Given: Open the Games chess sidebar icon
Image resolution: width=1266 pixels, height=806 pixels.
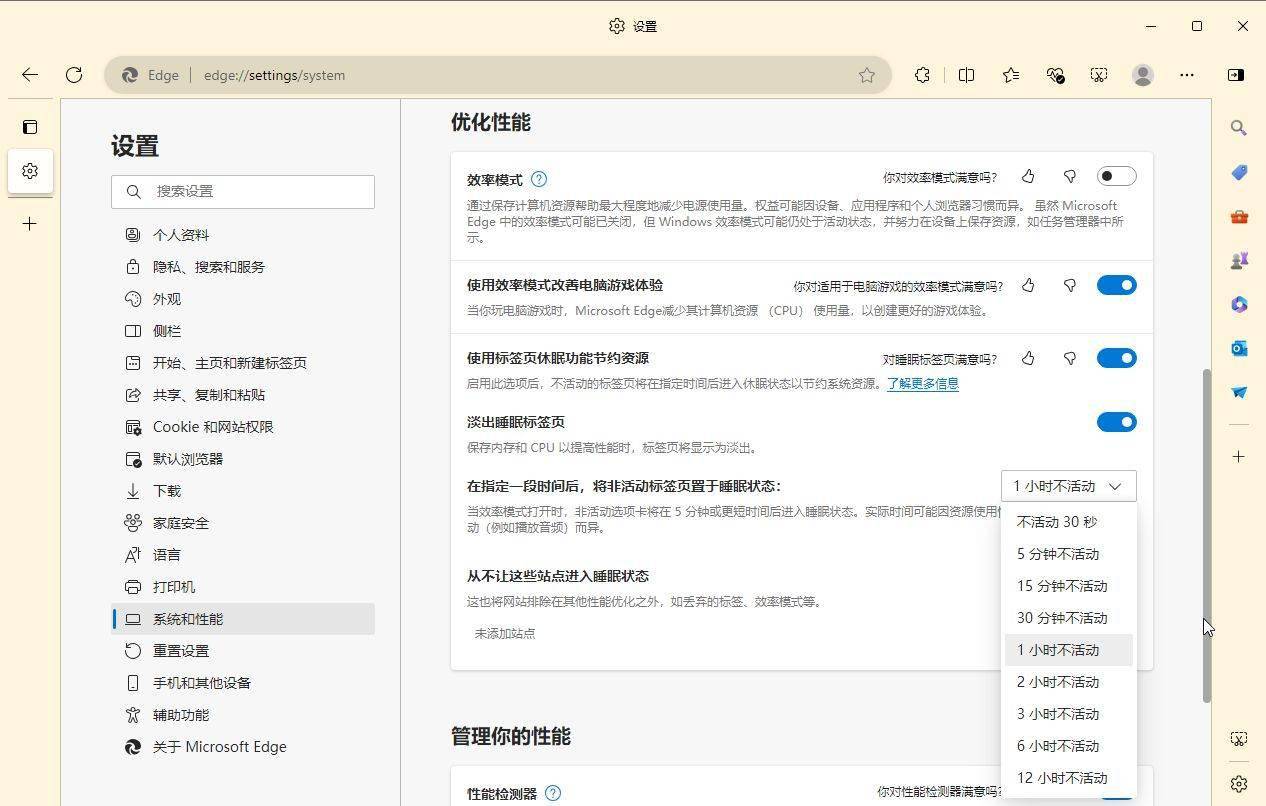Looking at the screenshot, I should [1239, 260].
